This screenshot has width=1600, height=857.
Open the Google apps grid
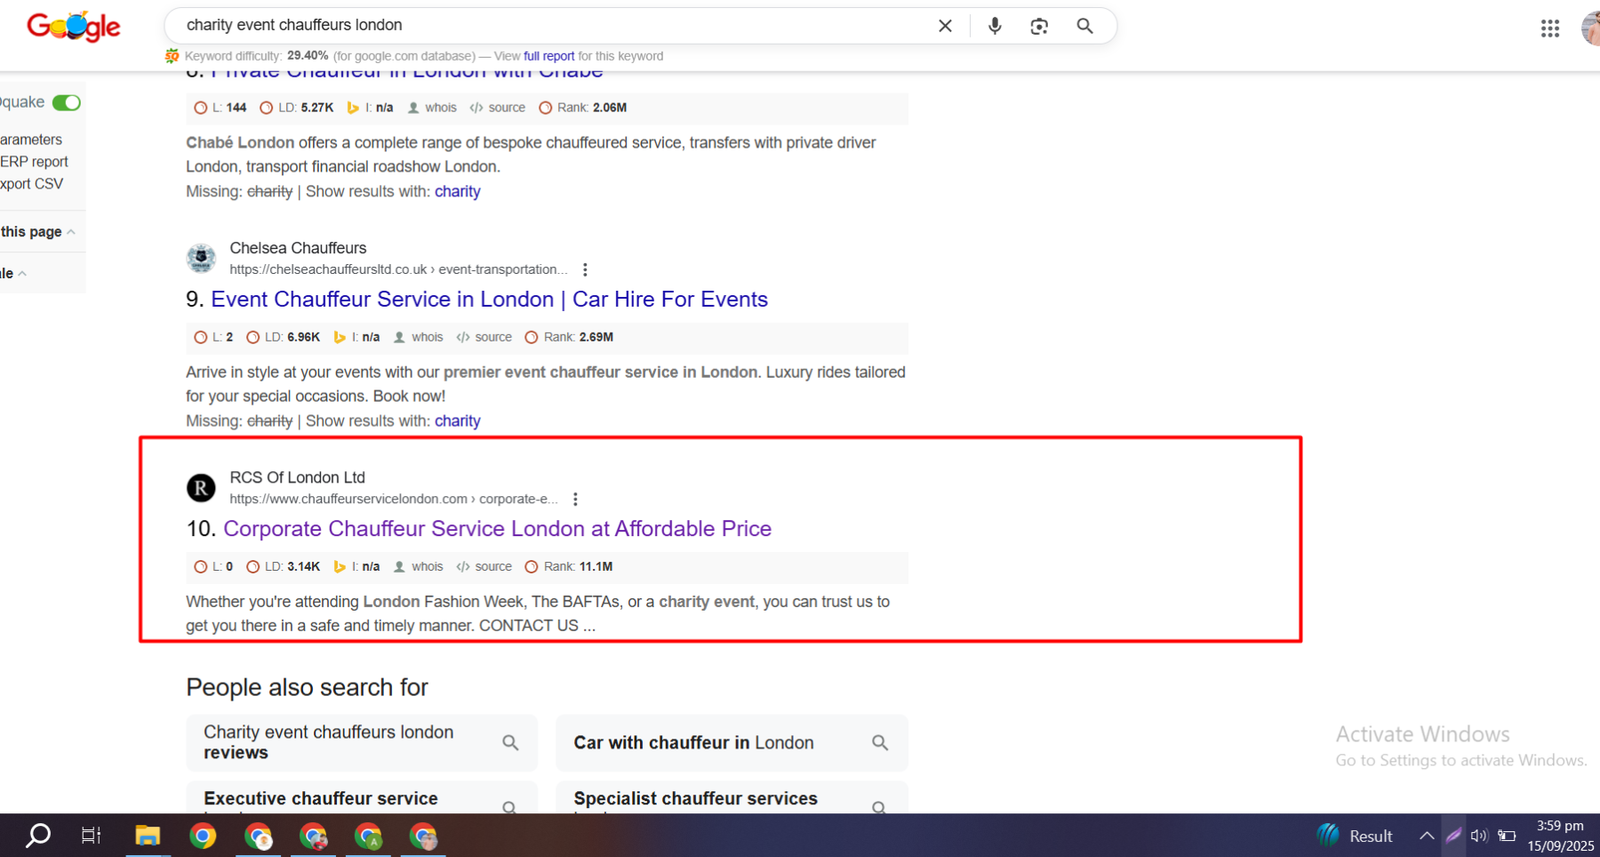pos(1549,29)
